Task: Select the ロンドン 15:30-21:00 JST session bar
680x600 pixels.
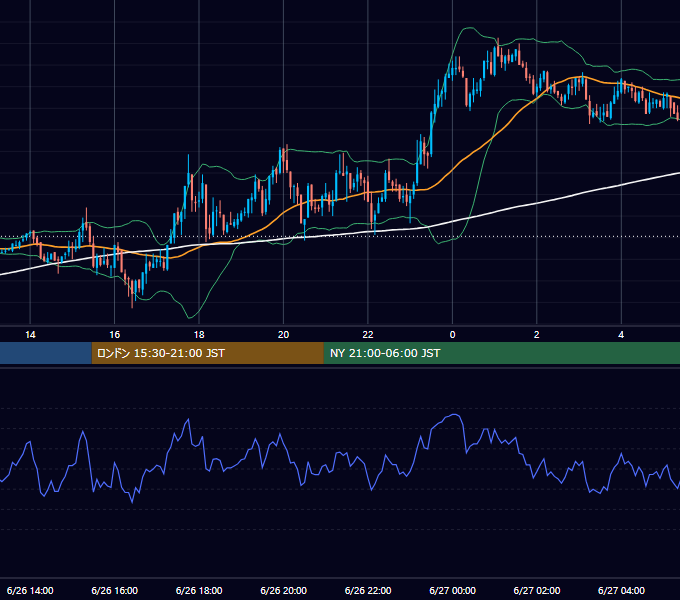Action: pyautogui.click(x=208, y=353)
